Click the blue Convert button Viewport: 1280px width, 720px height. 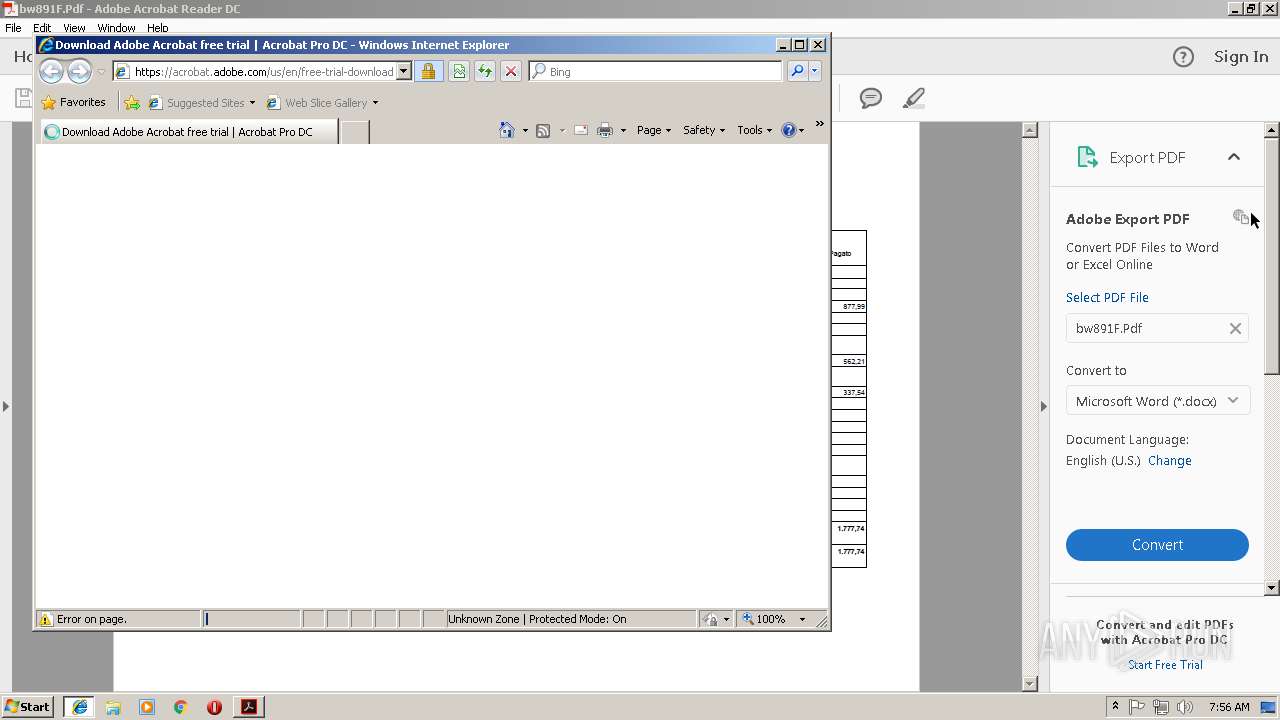pos(1157,545)
